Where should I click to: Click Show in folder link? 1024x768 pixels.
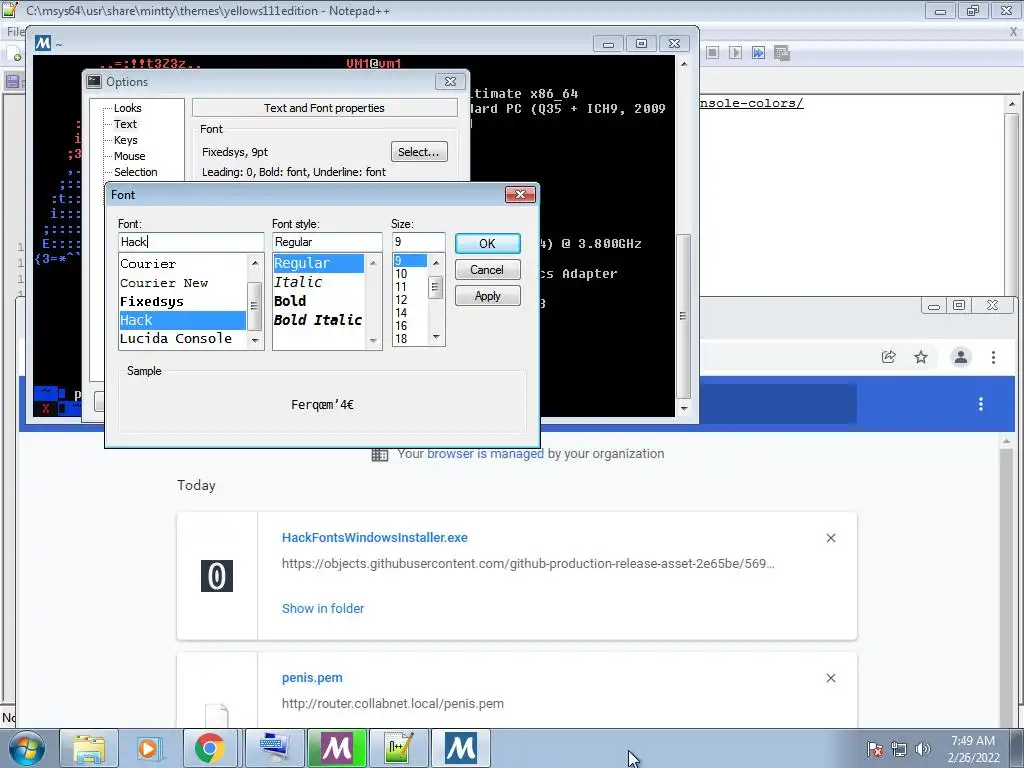tap(323, 609)
